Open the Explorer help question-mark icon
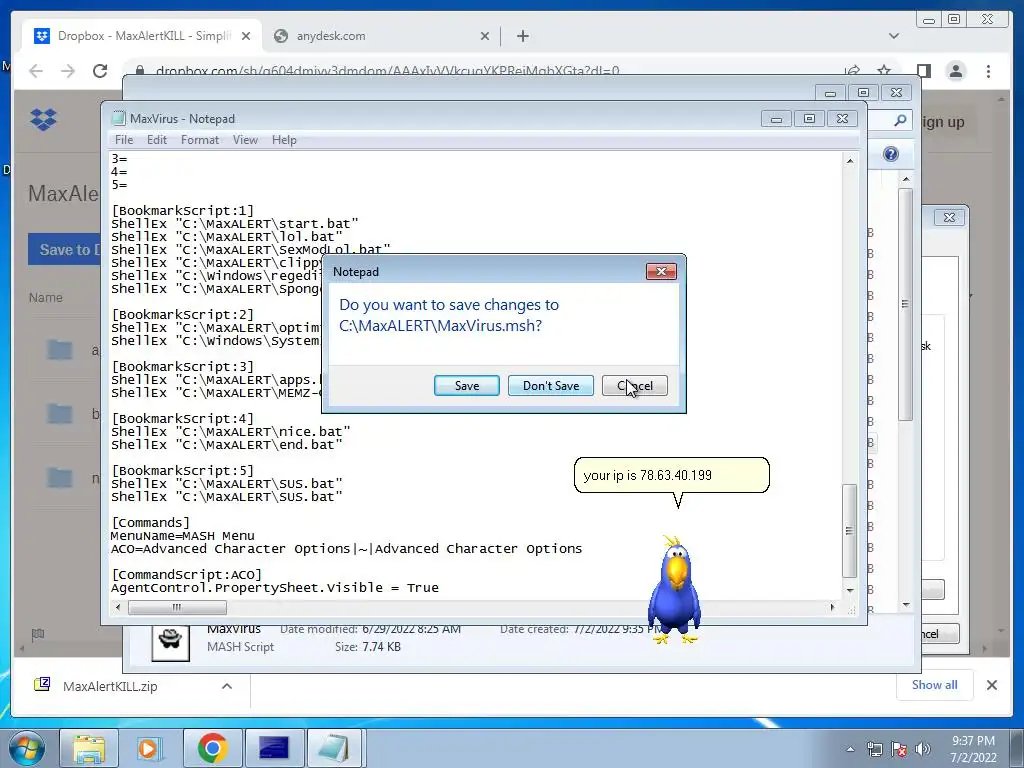 891,153
